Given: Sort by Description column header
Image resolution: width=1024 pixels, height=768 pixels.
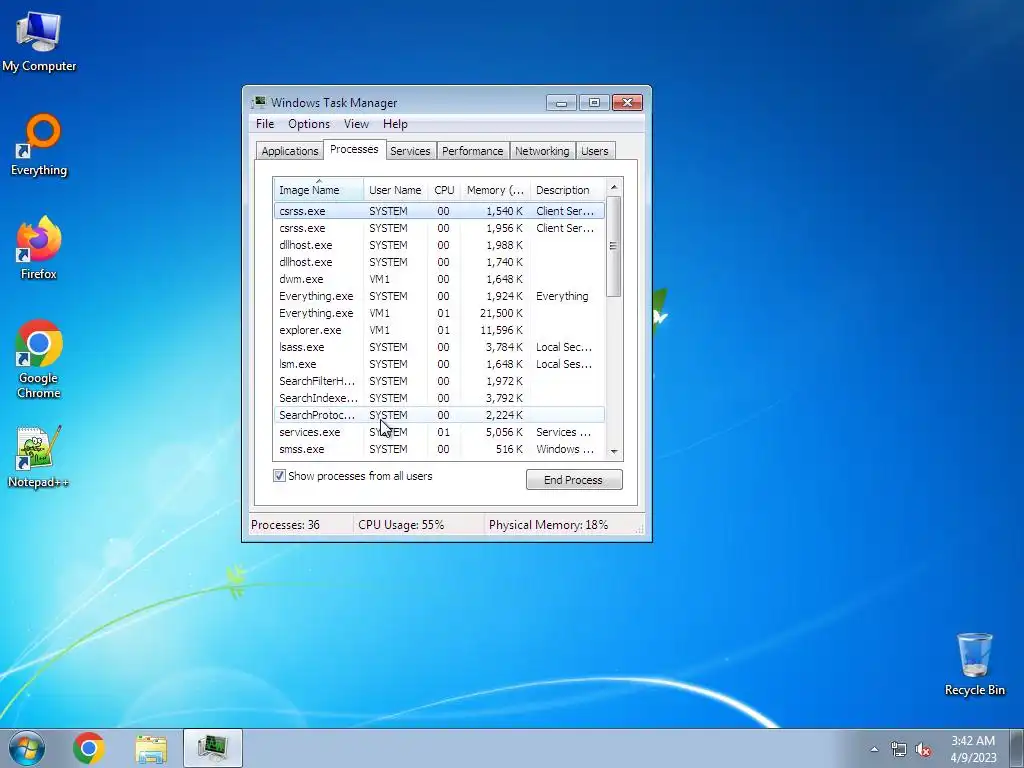Looking at the screenshot, I should (x=568, y=190).
